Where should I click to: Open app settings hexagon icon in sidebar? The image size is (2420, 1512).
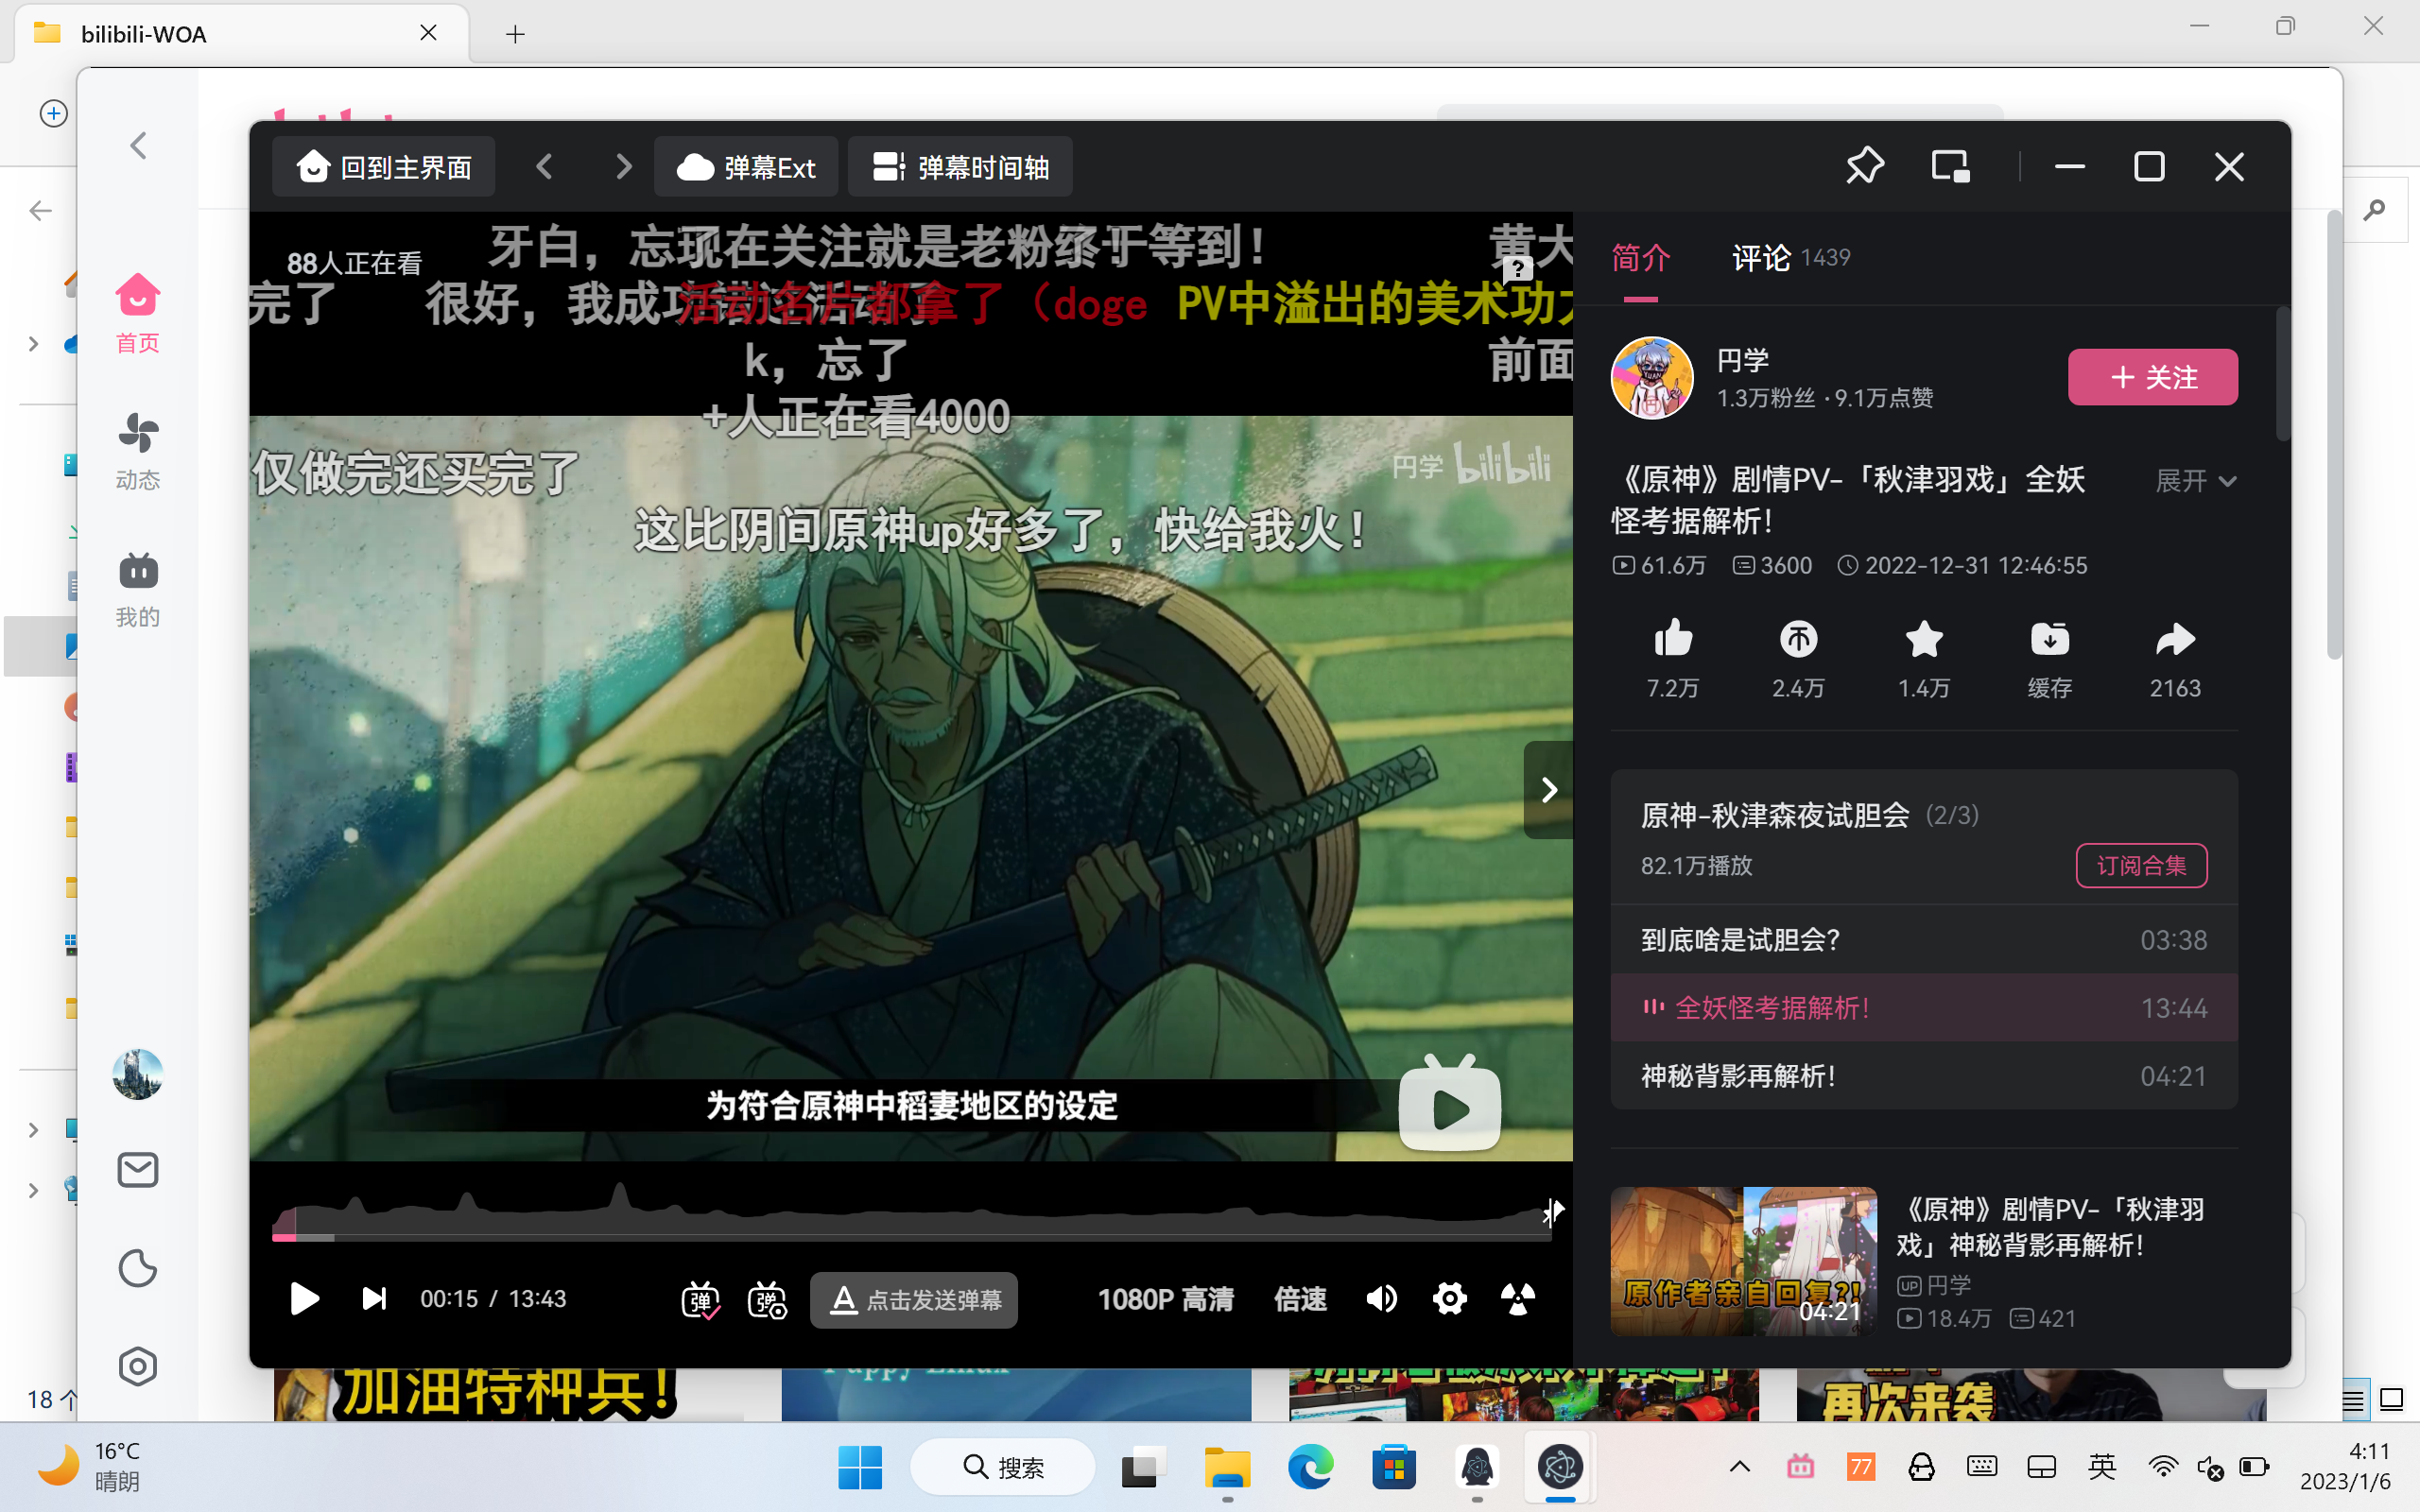[138, 1366]
